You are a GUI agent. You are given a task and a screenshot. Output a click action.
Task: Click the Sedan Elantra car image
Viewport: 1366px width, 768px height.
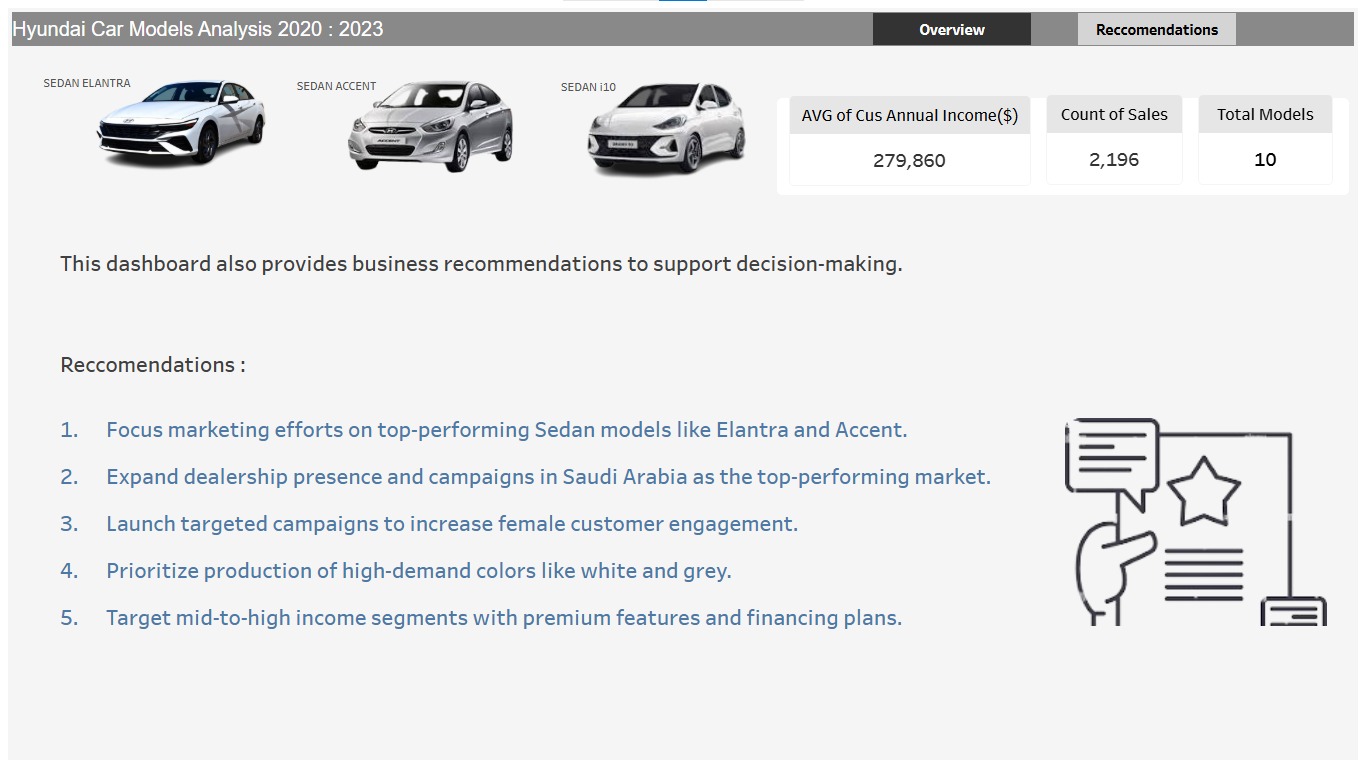[x=181, y=122]
